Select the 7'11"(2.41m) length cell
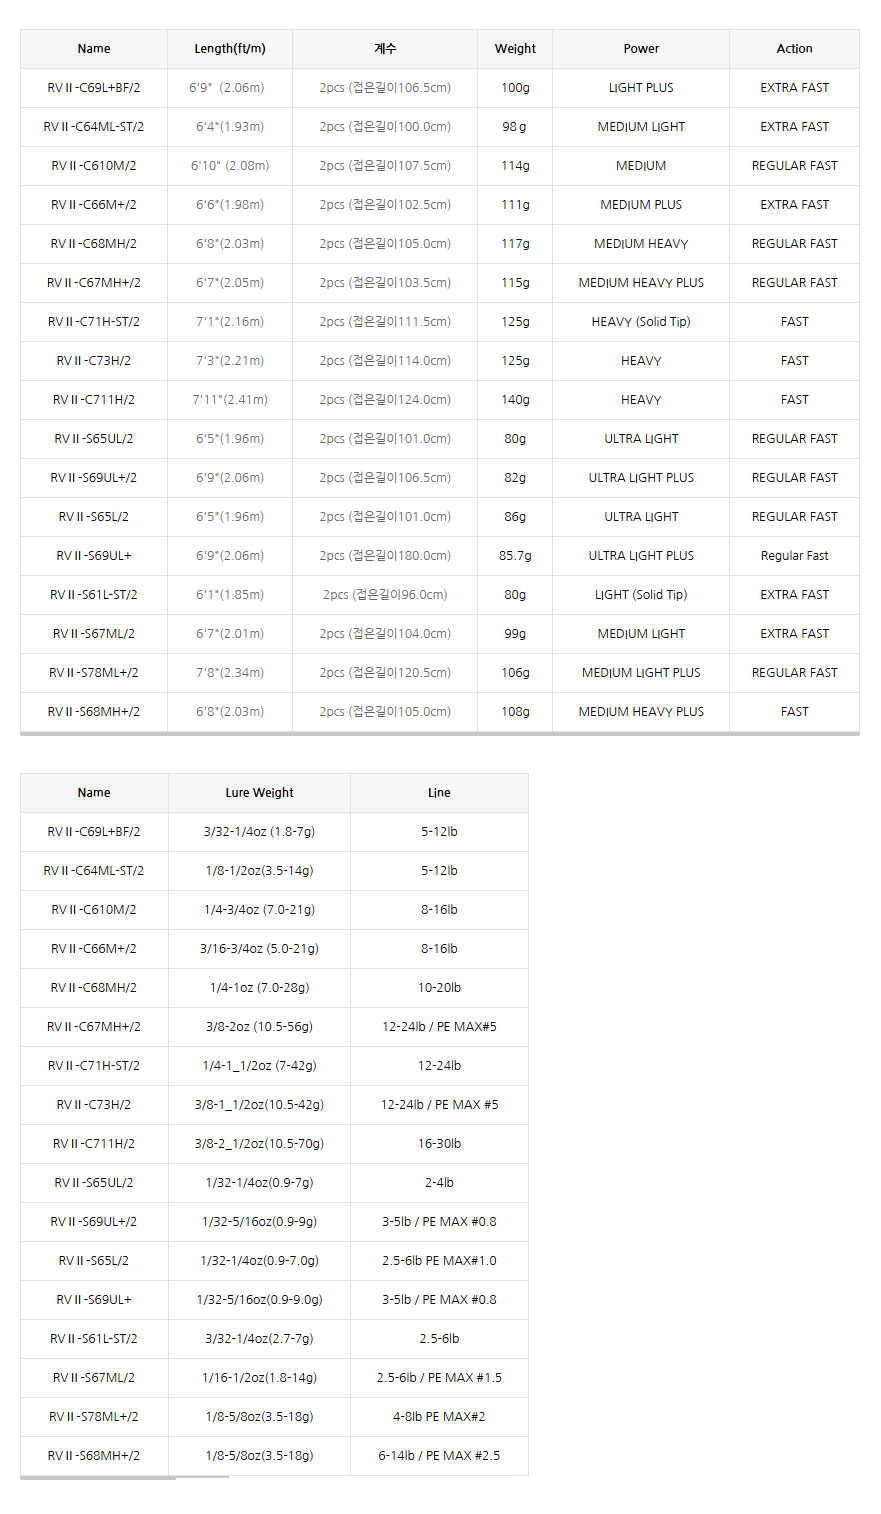 pos(230,400)
